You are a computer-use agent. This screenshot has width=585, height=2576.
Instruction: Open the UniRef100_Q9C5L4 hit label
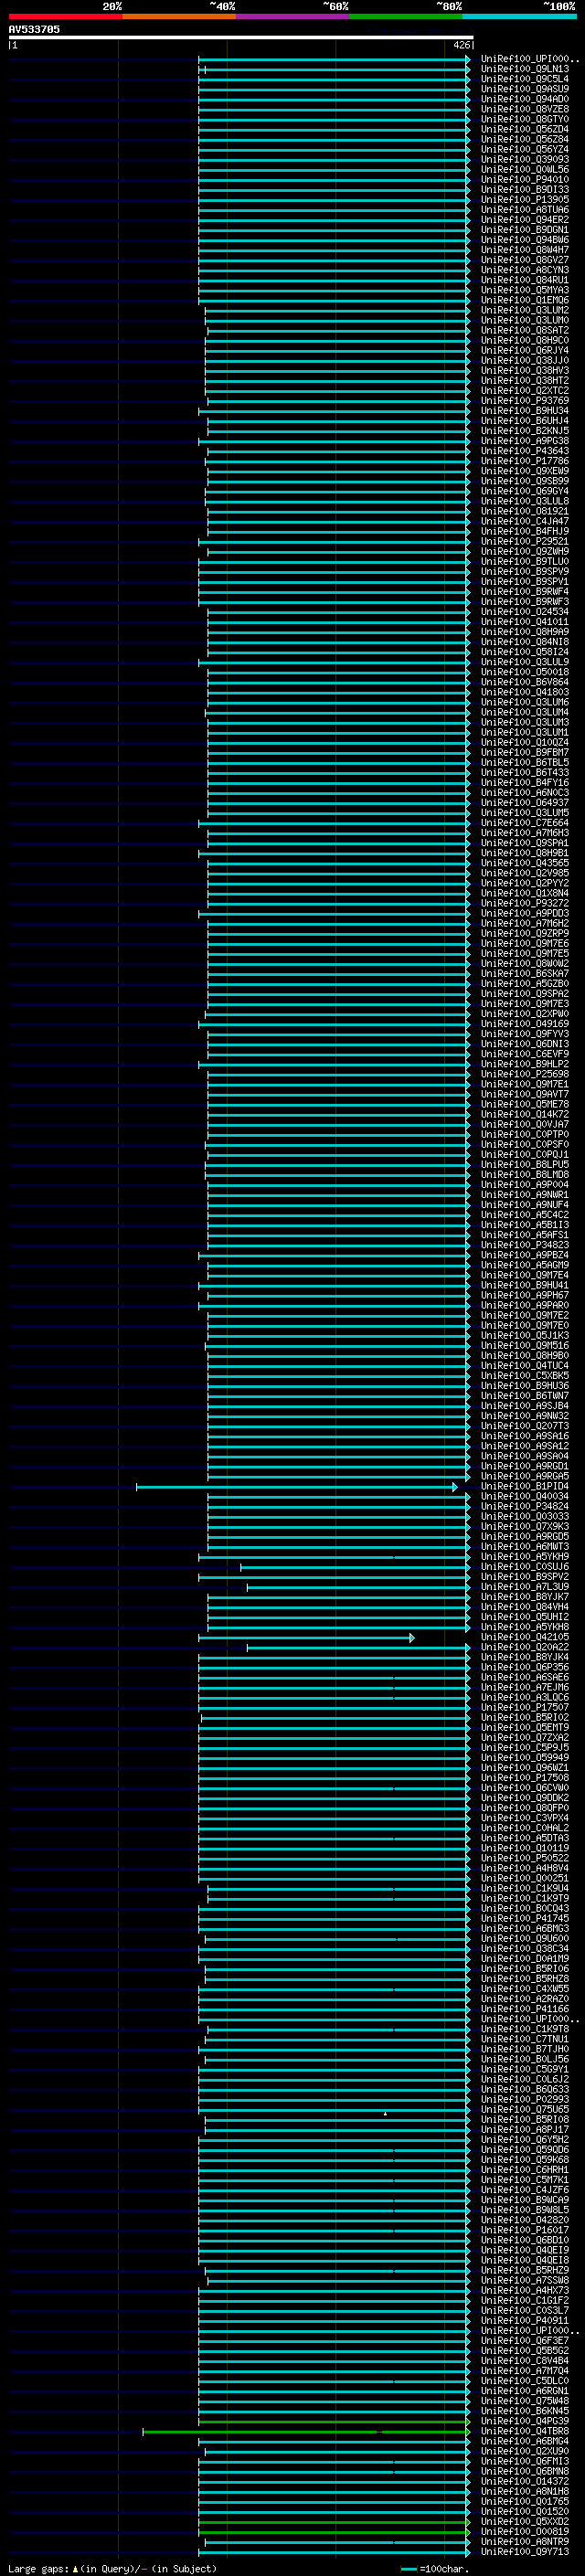point(524,79)
